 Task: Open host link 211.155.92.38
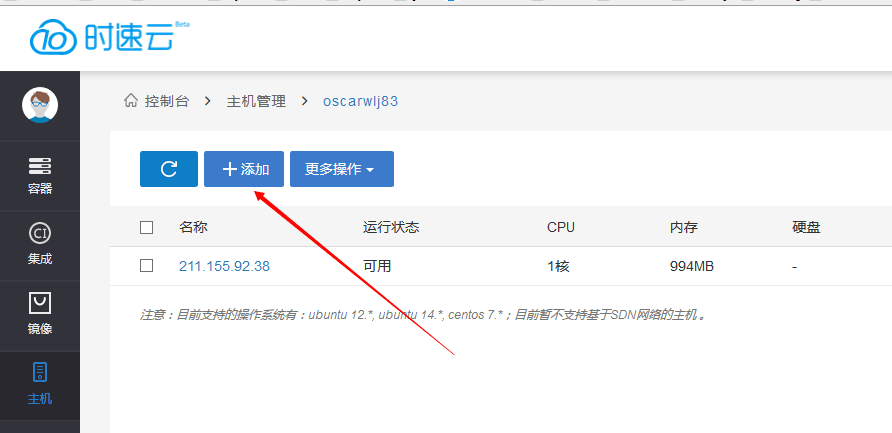(x=224, y=266)
